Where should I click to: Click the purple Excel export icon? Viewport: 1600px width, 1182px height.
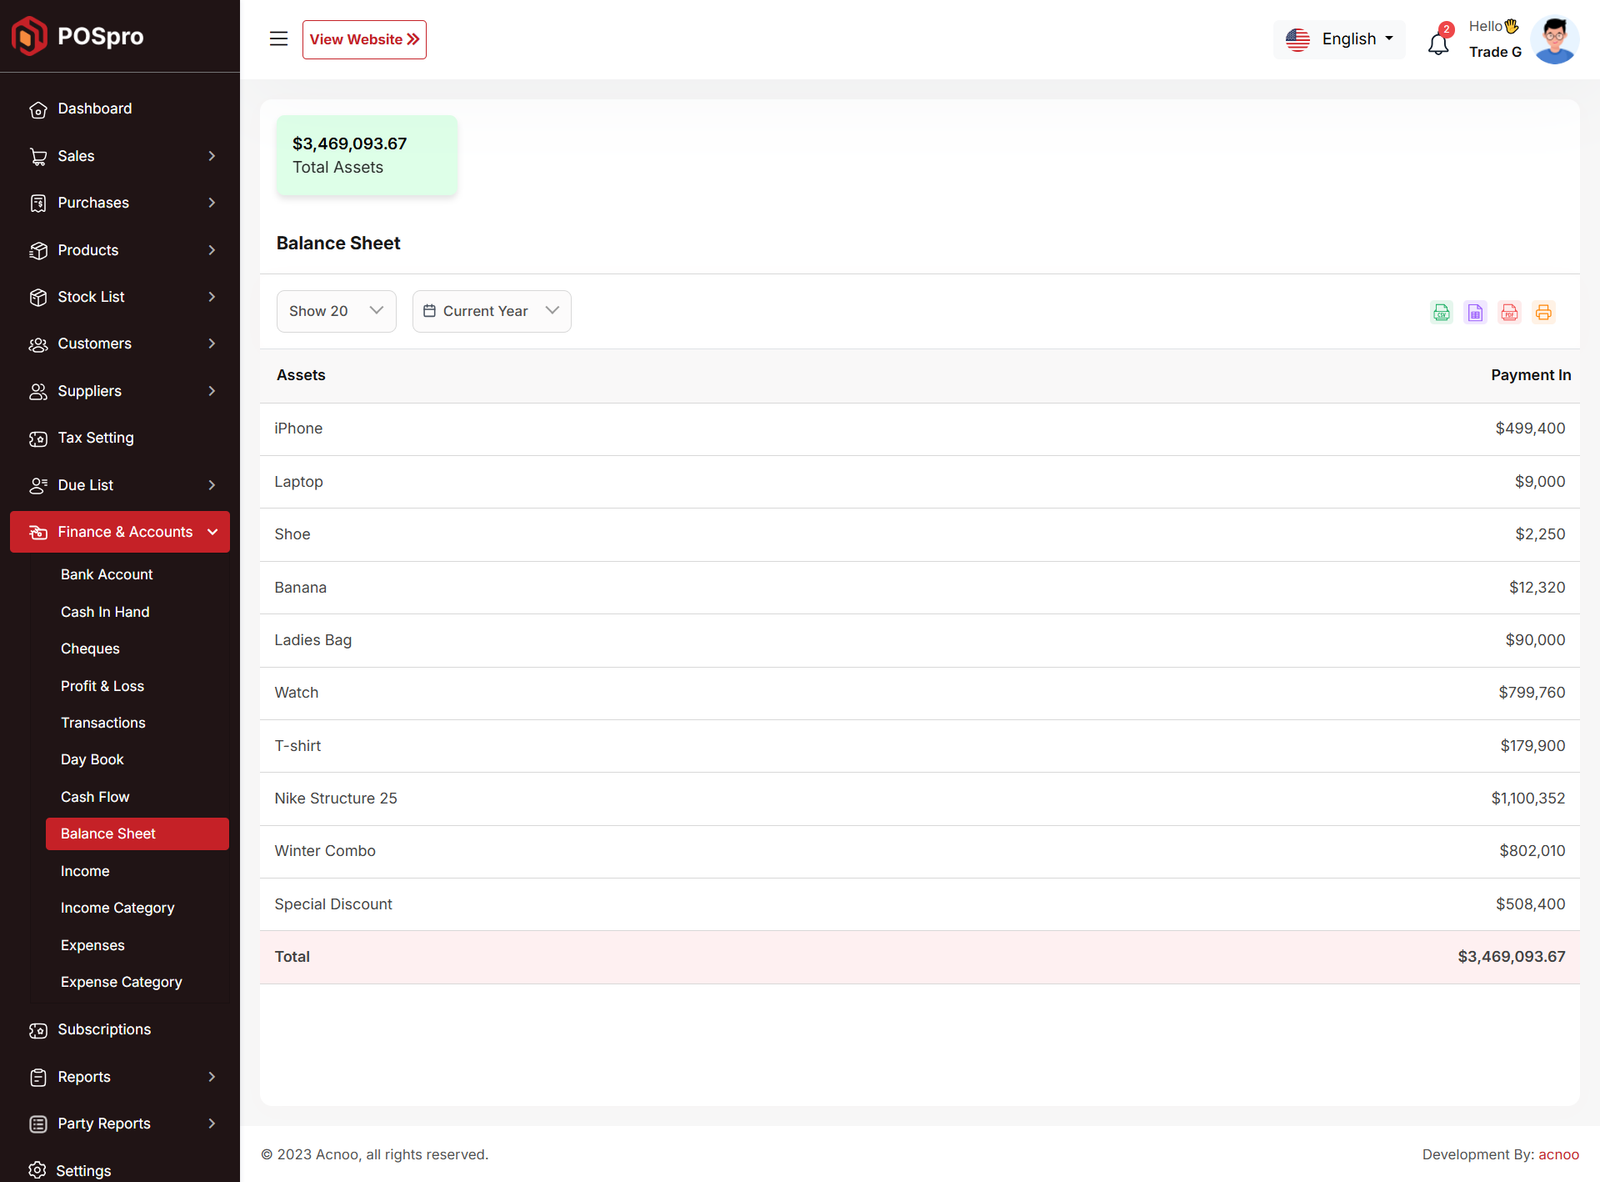point(1475,312)
